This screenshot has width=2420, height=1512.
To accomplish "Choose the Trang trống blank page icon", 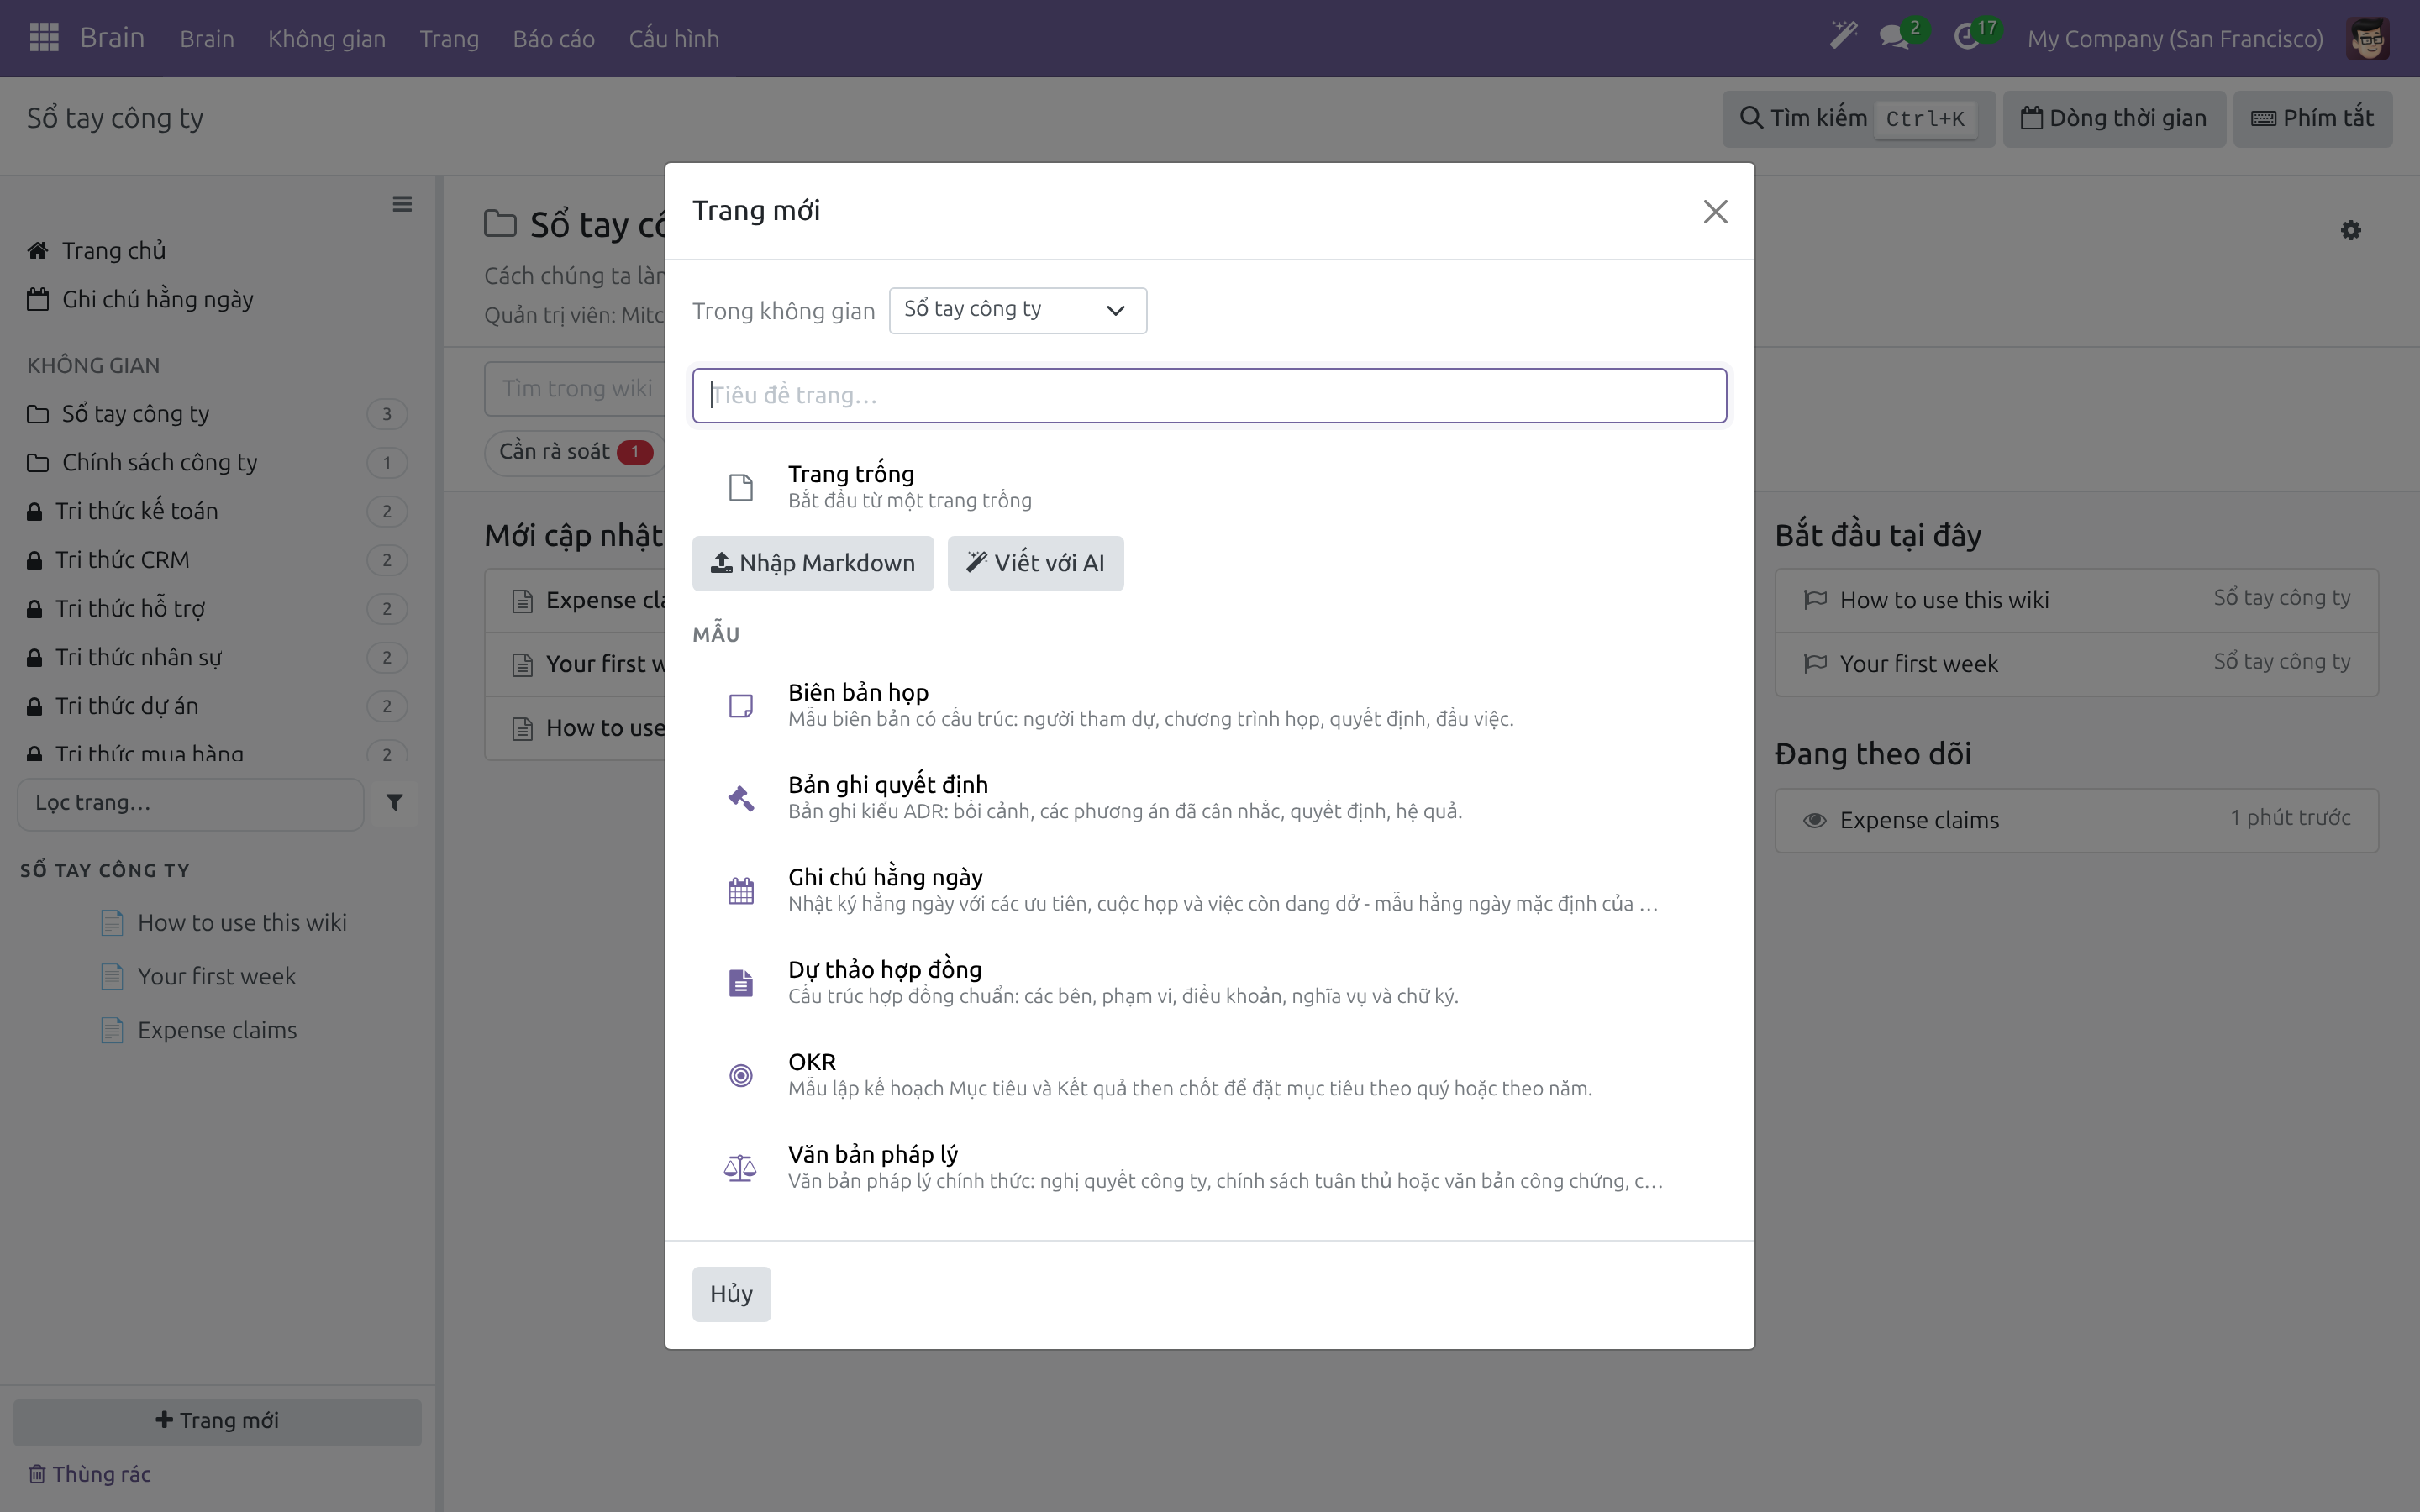I will pos(741,487).
